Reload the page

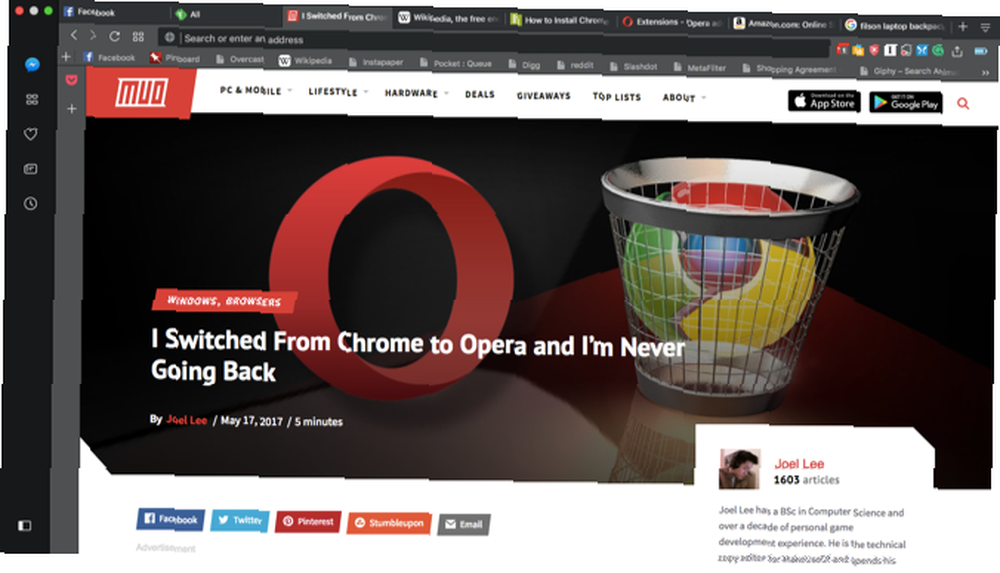coord(114,36)
